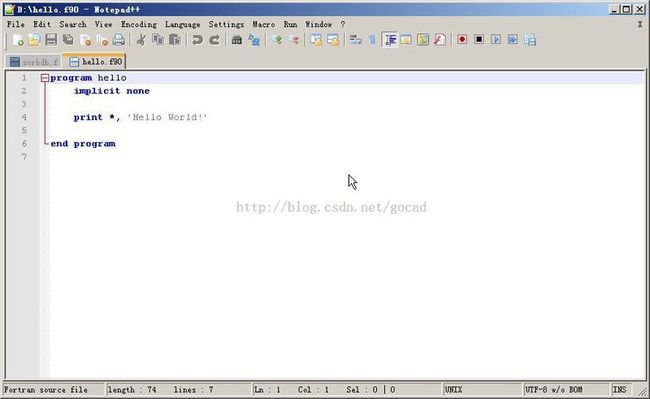Screen dimensions: 650x399
Task: Click the Redo arrow icon
Action: click(214, 40)
